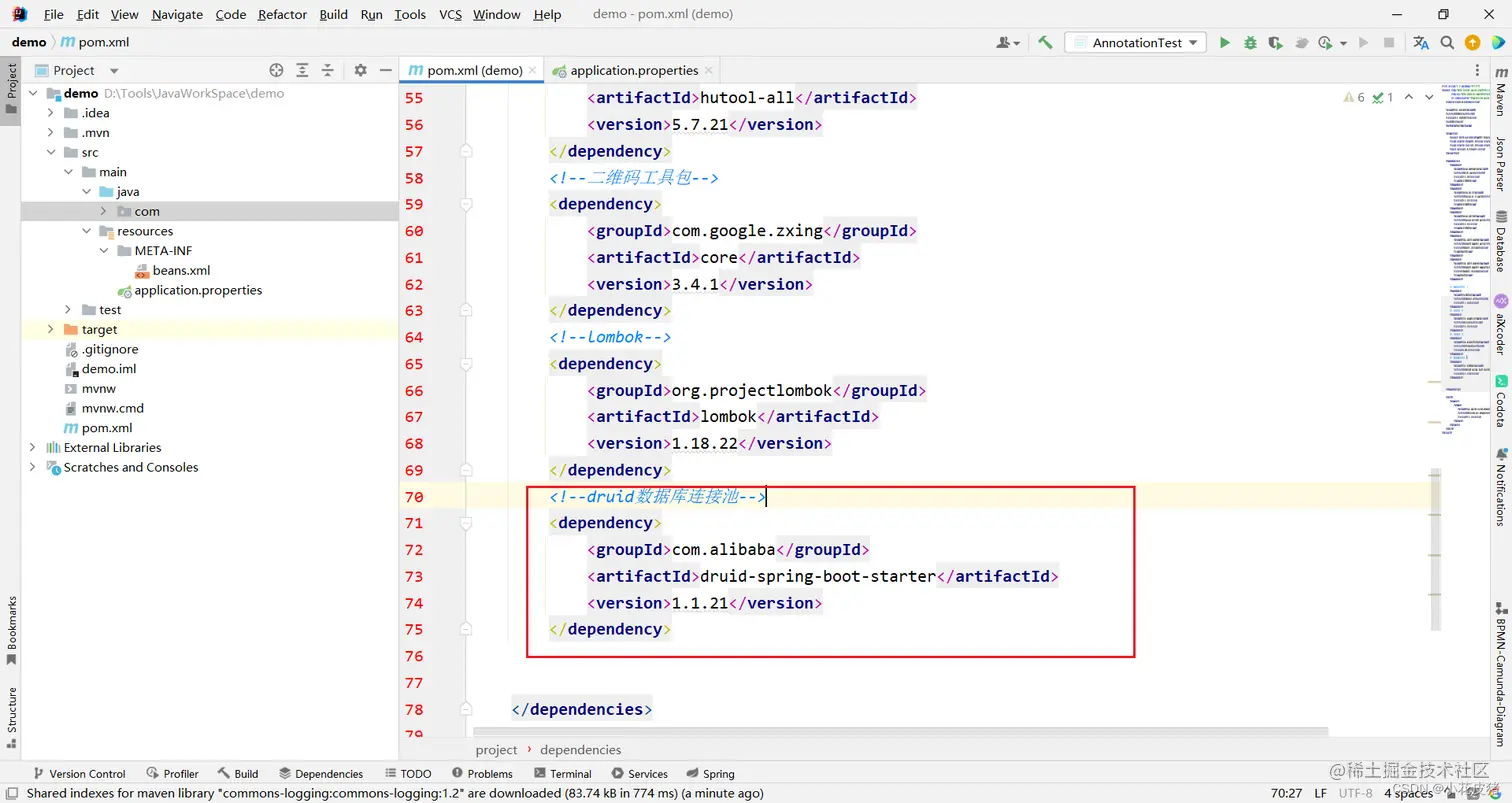1512x803 pixels.
Task: Open the Database side tool window
Action: pos(1501,241)
